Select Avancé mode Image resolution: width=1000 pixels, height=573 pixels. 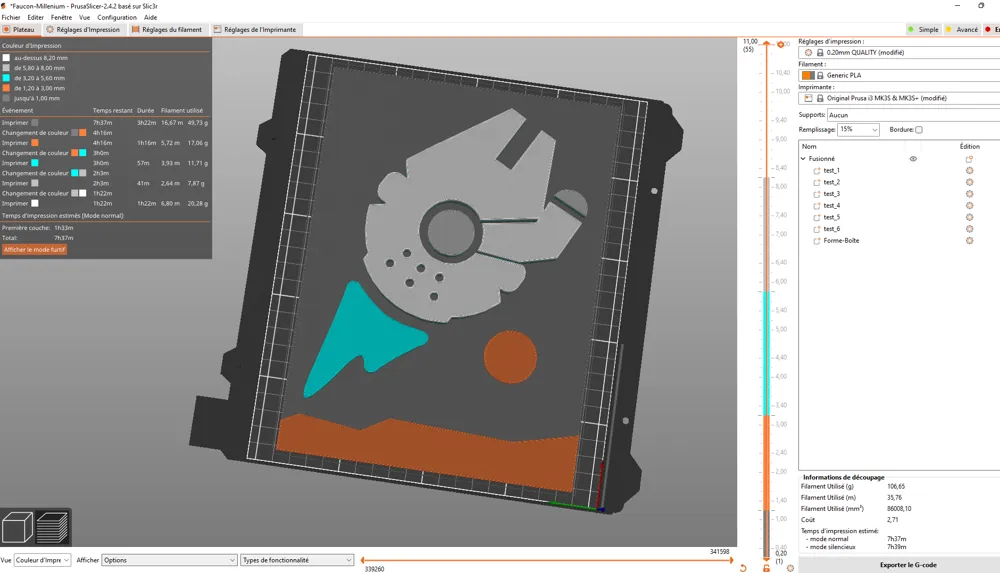click(962, 29)
